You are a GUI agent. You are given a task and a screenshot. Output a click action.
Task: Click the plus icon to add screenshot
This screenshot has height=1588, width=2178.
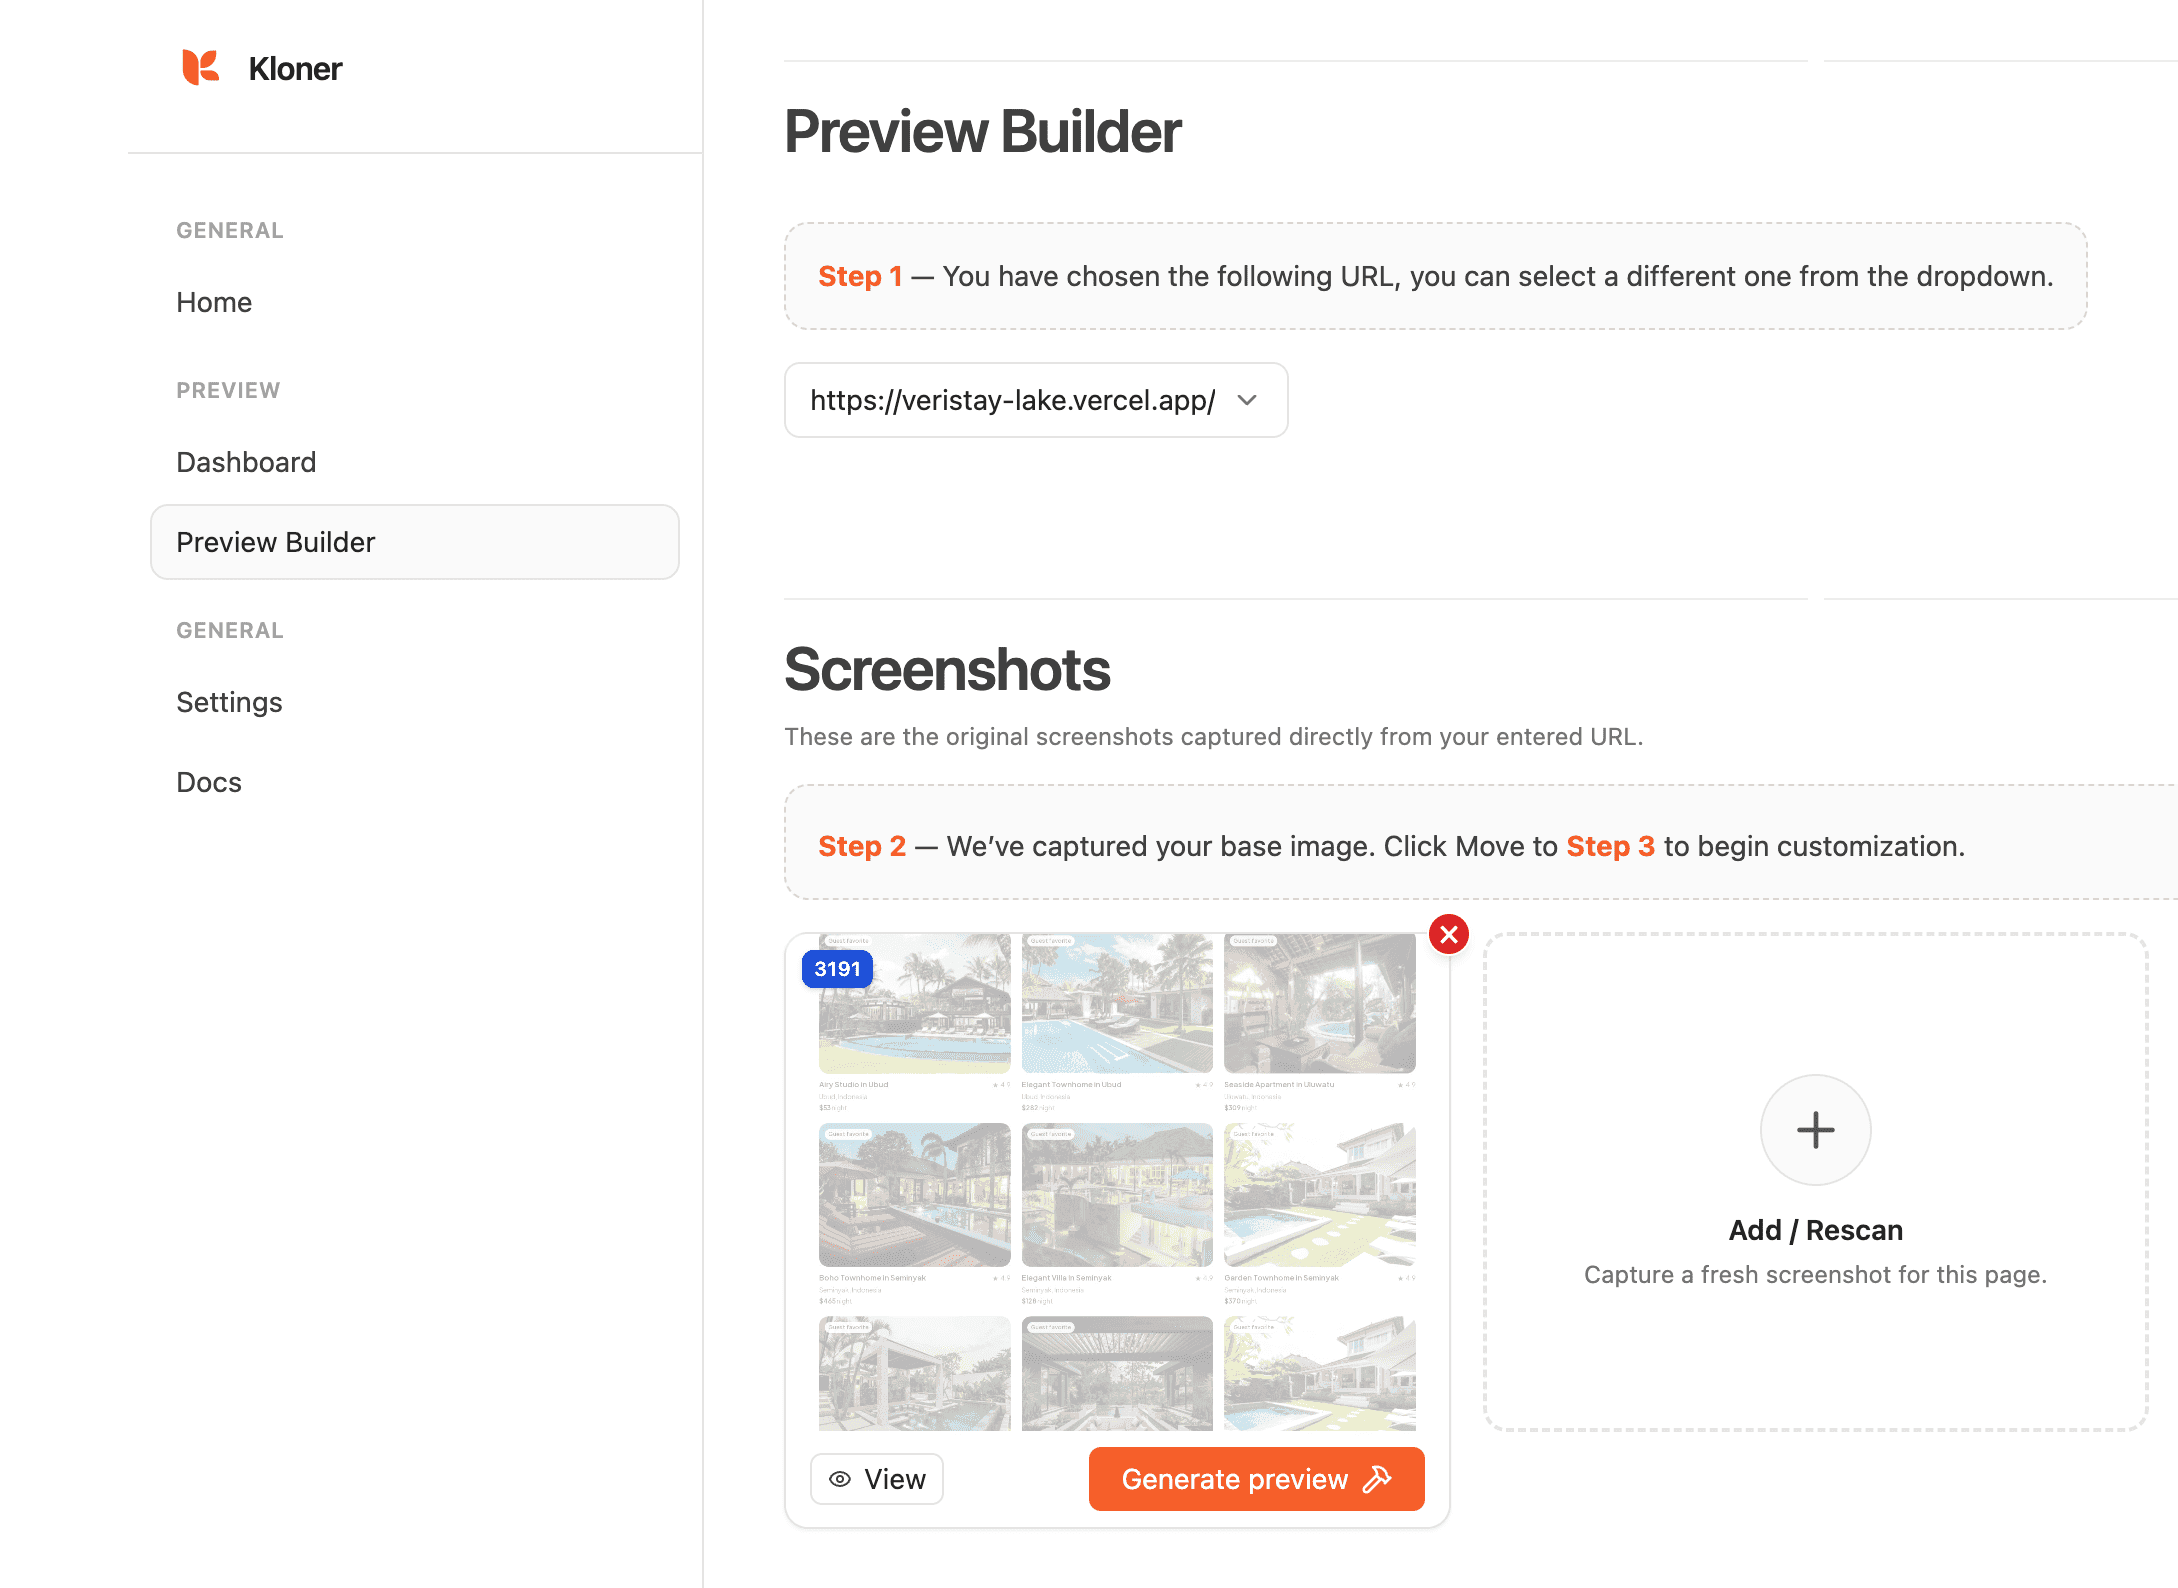(1815, 1130)
